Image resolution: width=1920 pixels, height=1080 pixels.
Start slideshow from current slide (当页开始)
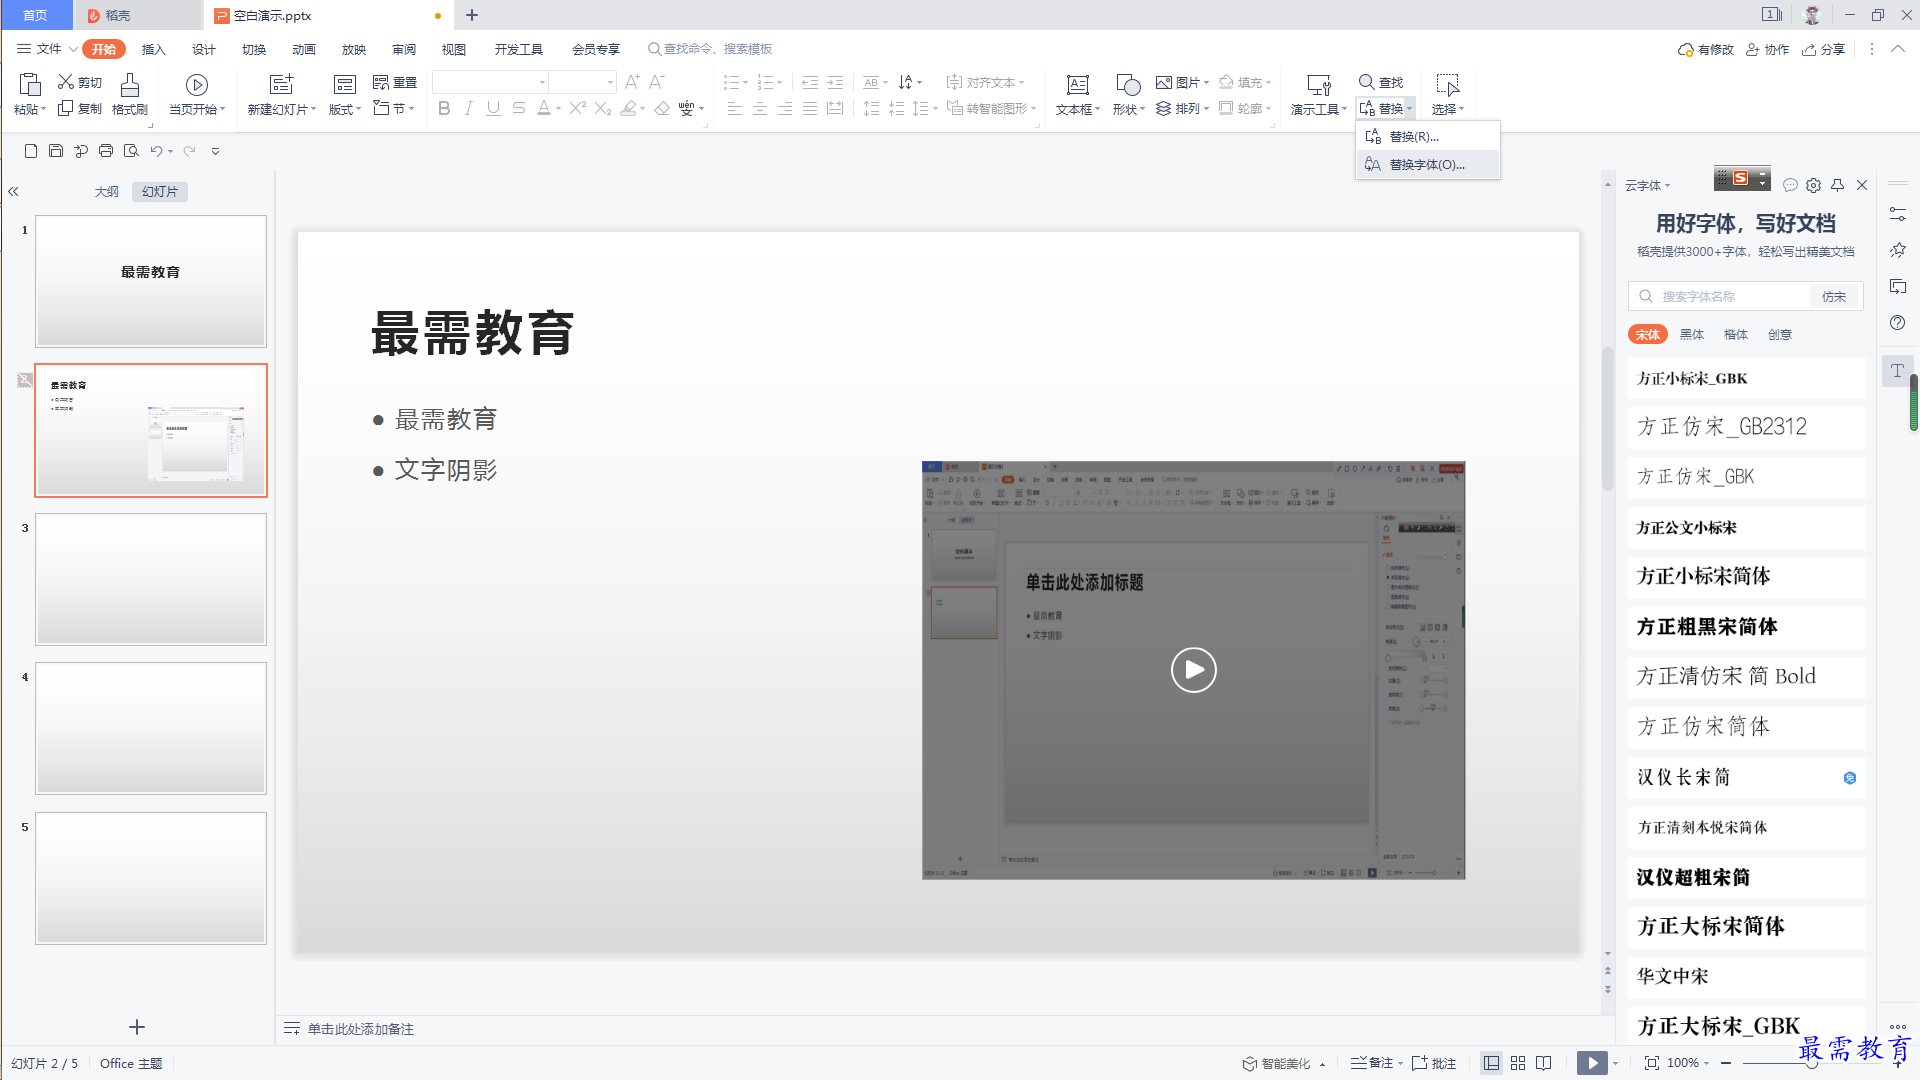(197, 85)
